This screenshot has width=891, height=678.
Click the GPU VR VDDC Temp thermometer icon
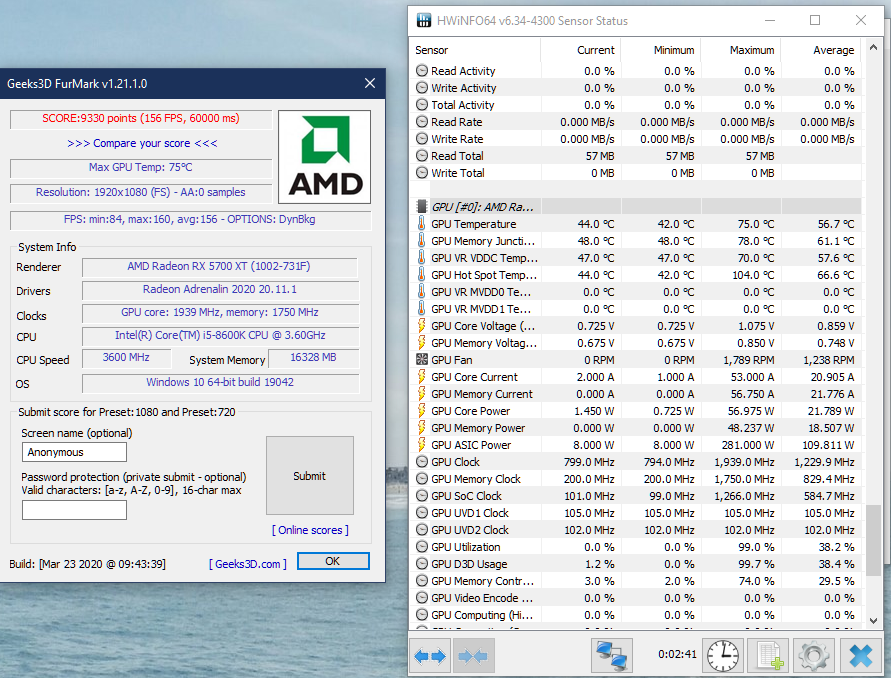tap(422, 257)
